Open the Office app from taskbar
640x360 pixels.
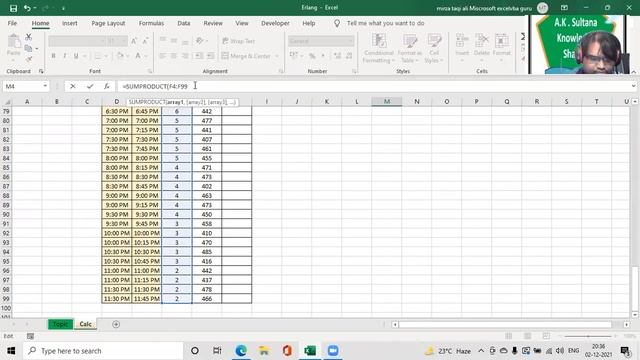(287, 351)
